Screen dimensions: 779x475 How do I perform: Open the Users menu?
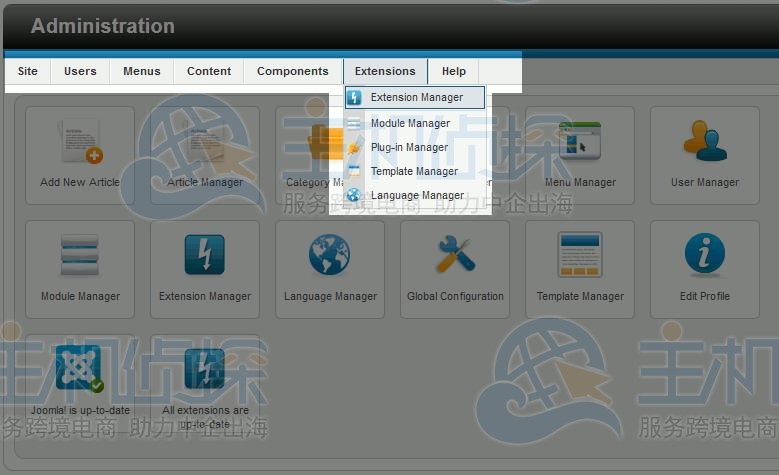tap(80, 72)
